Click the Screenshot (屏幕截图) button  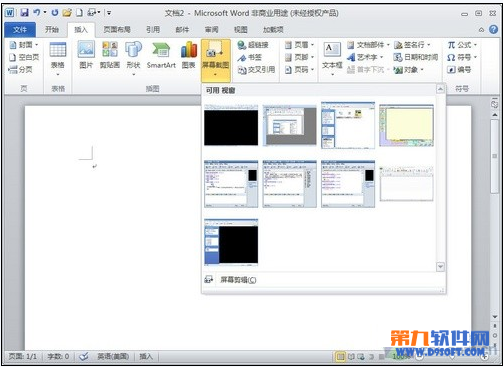pos(216,60)
